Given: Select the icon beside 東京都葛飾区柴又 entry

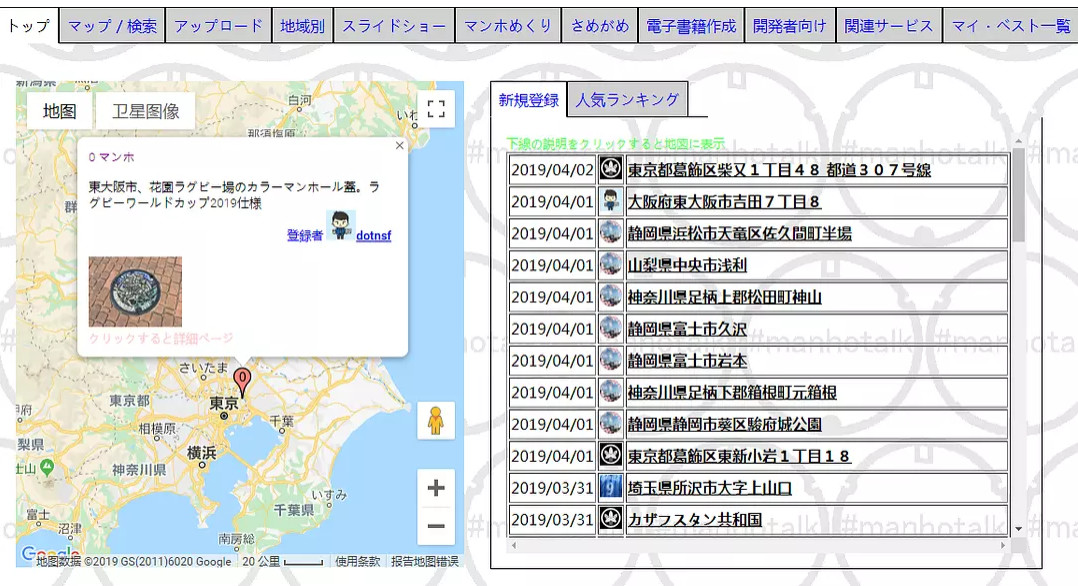Looking at the screenshot, I should [x=610, y=169].
